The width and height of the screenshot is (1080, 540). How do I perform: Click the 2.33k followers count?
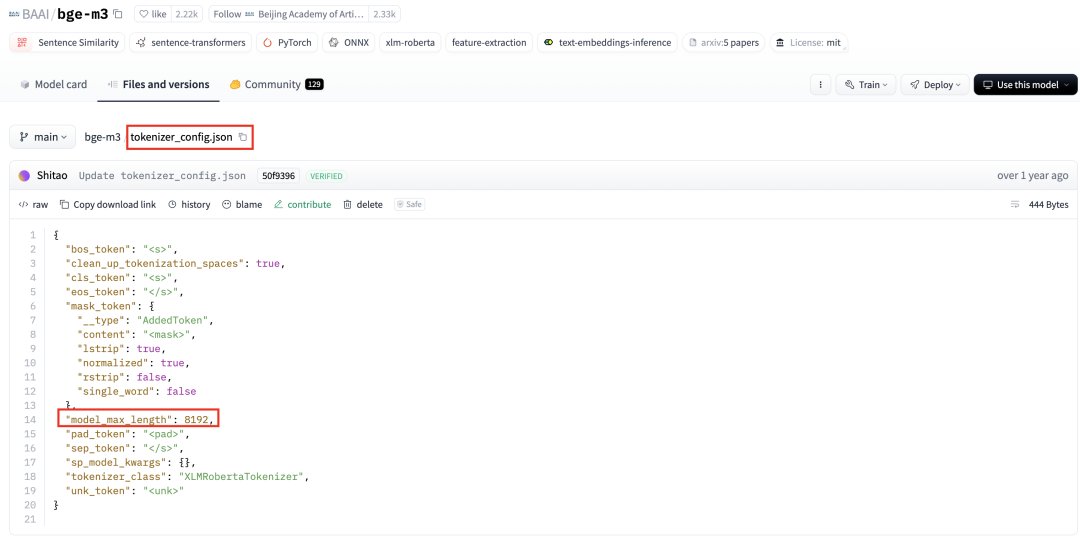[x=384, y=14]
